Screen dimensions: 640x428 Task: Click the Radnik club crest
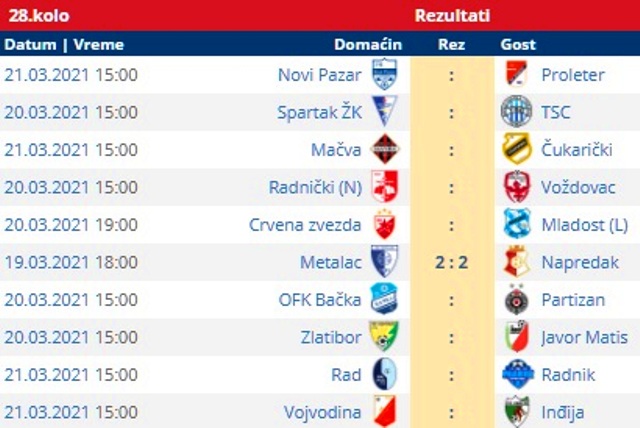(x=518, y=374)
